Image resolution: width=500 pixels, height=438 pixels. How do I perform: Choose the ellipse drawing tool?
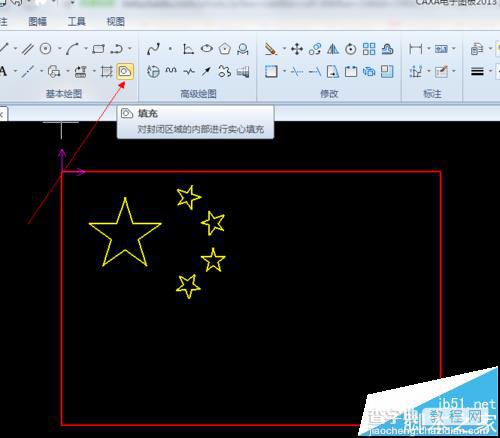click(207, 49)
